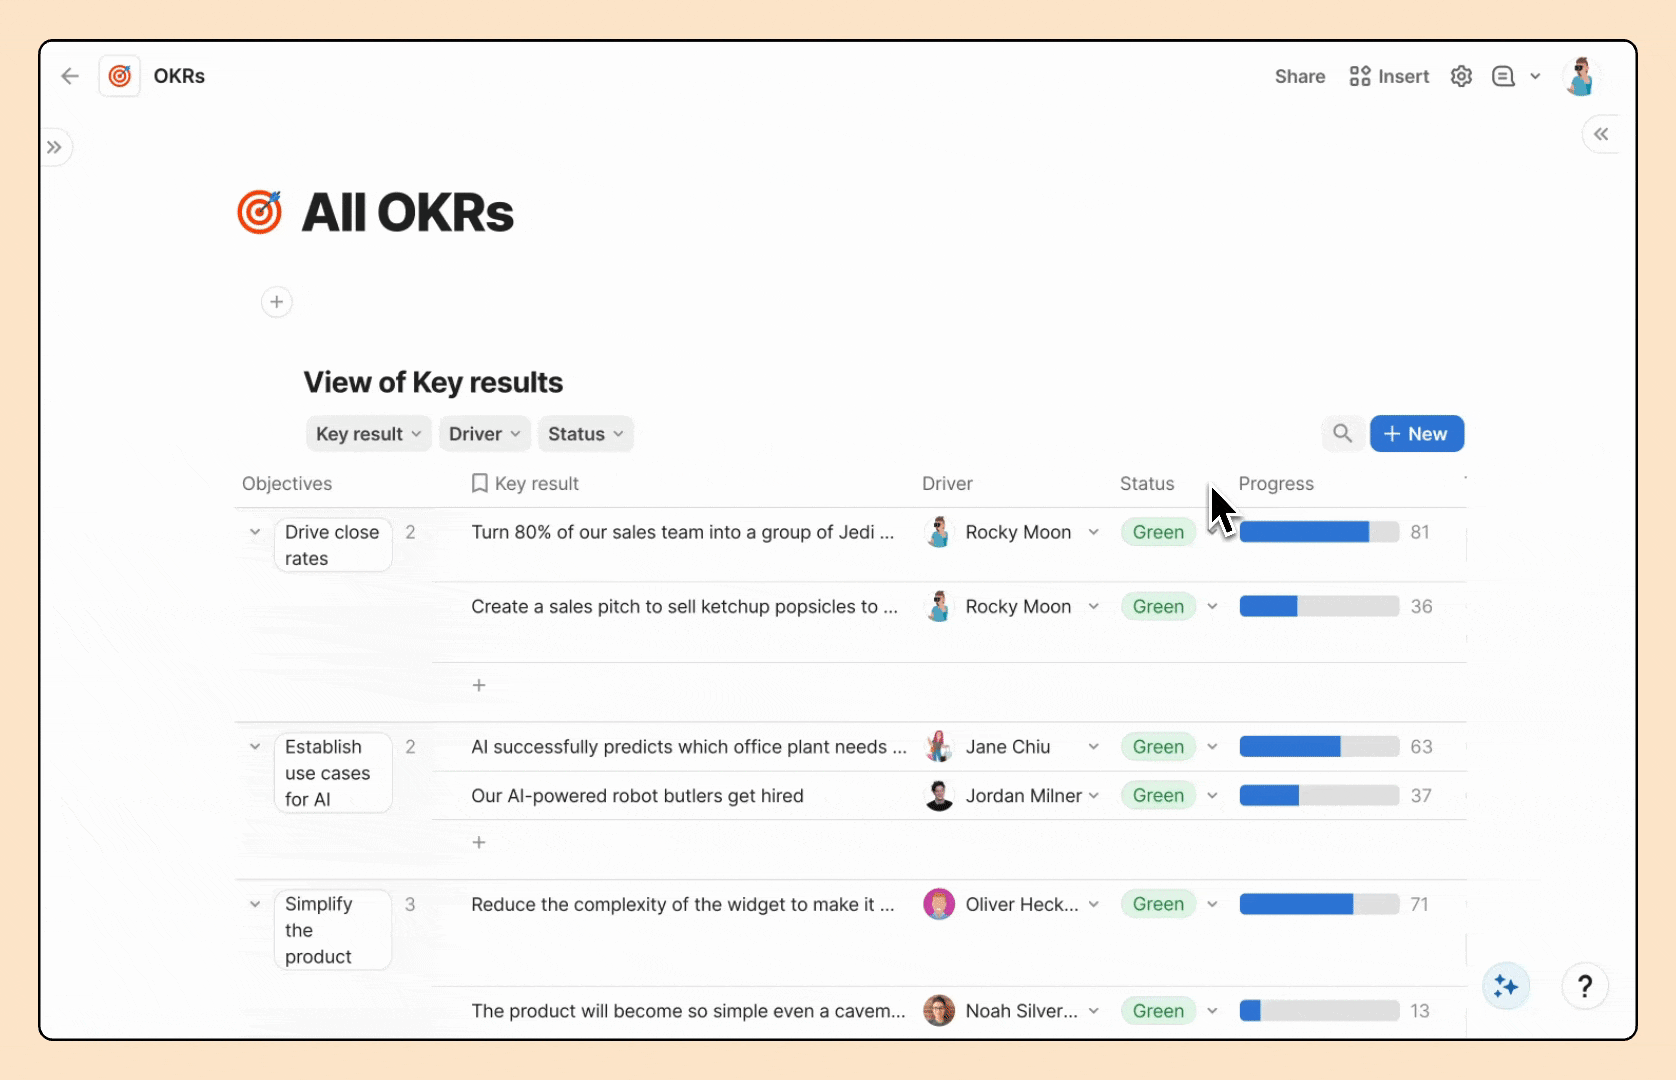Image resolution: width=1676 pixels, height=1080 pixels.
Task: Collapse the Drive close rates group
Action: pos(255,532)
